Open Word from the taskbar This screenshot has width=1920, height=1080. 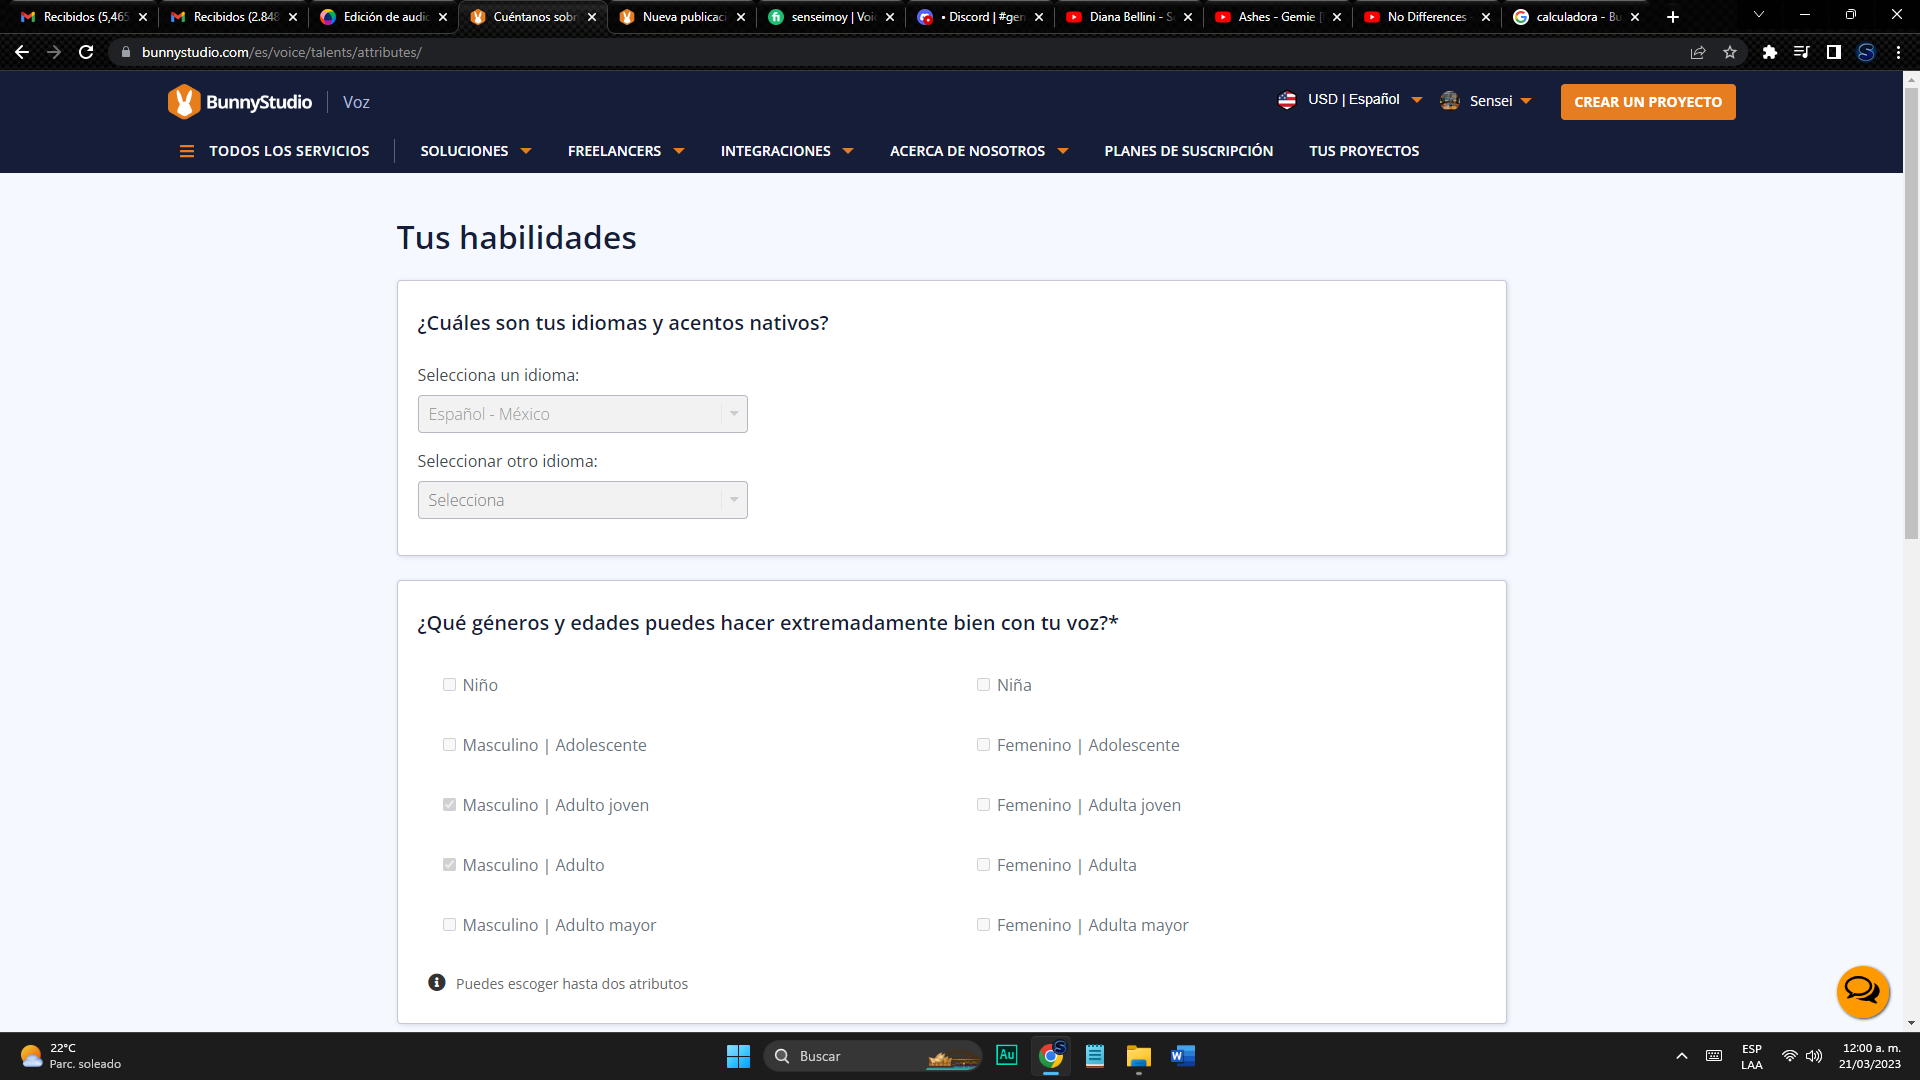(x=1182, y=1055)
